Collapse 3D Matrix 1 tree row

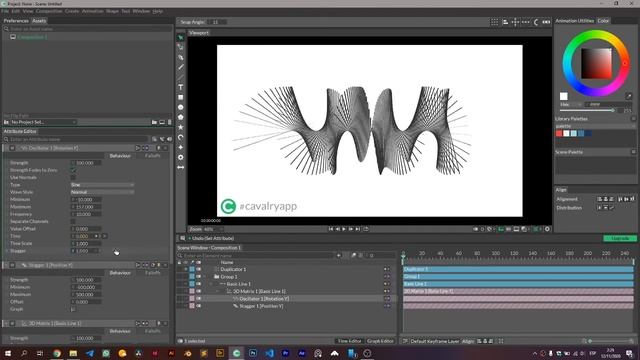(218, 291)
